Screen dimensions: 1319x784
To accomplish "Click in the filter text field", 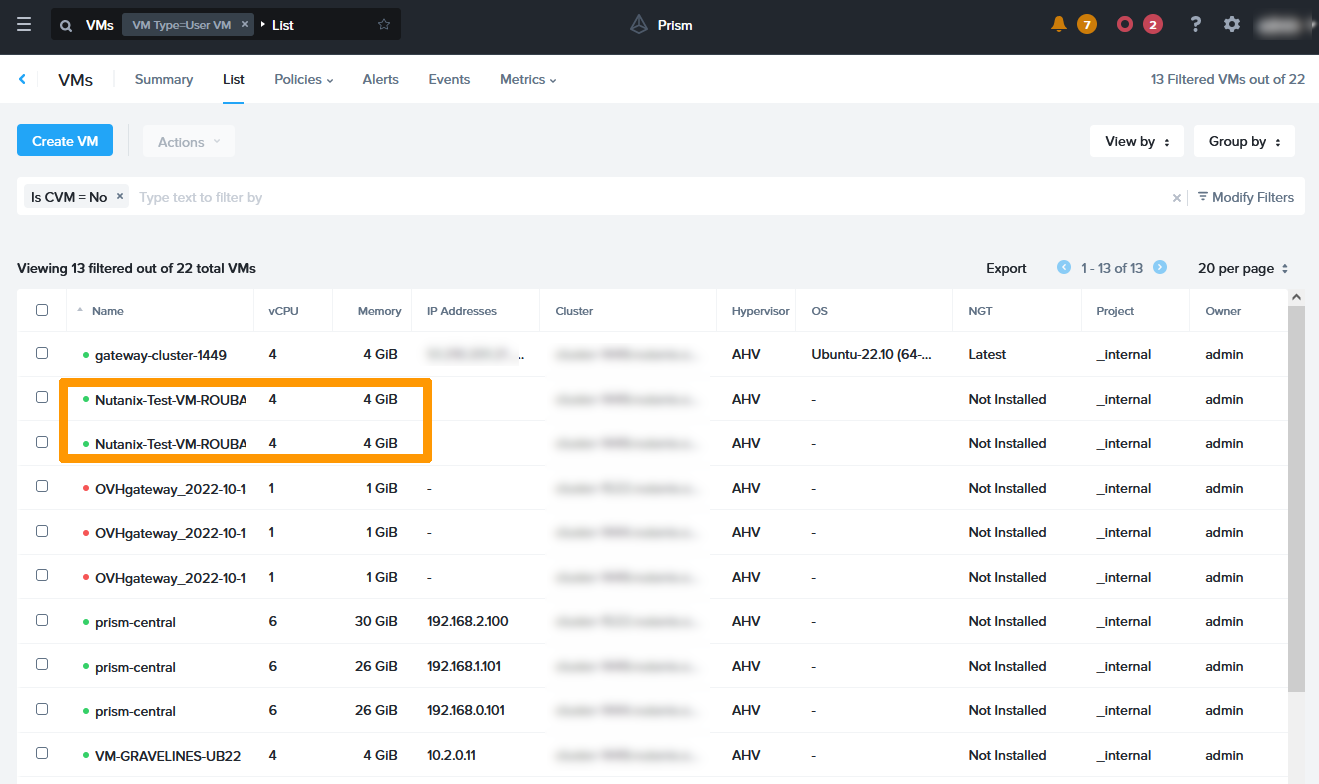I will coord(600,197).
